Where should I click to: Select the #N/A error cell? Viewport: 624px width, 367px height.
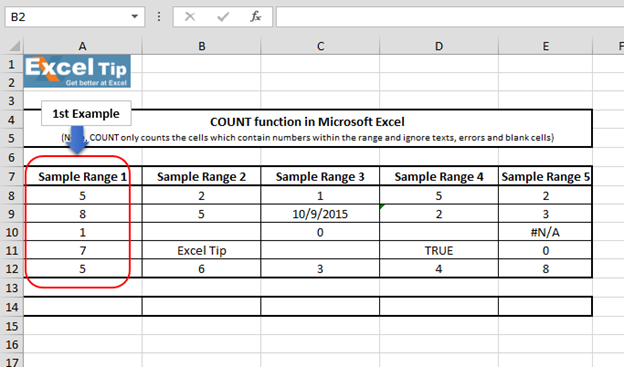(x=546, y=232)
